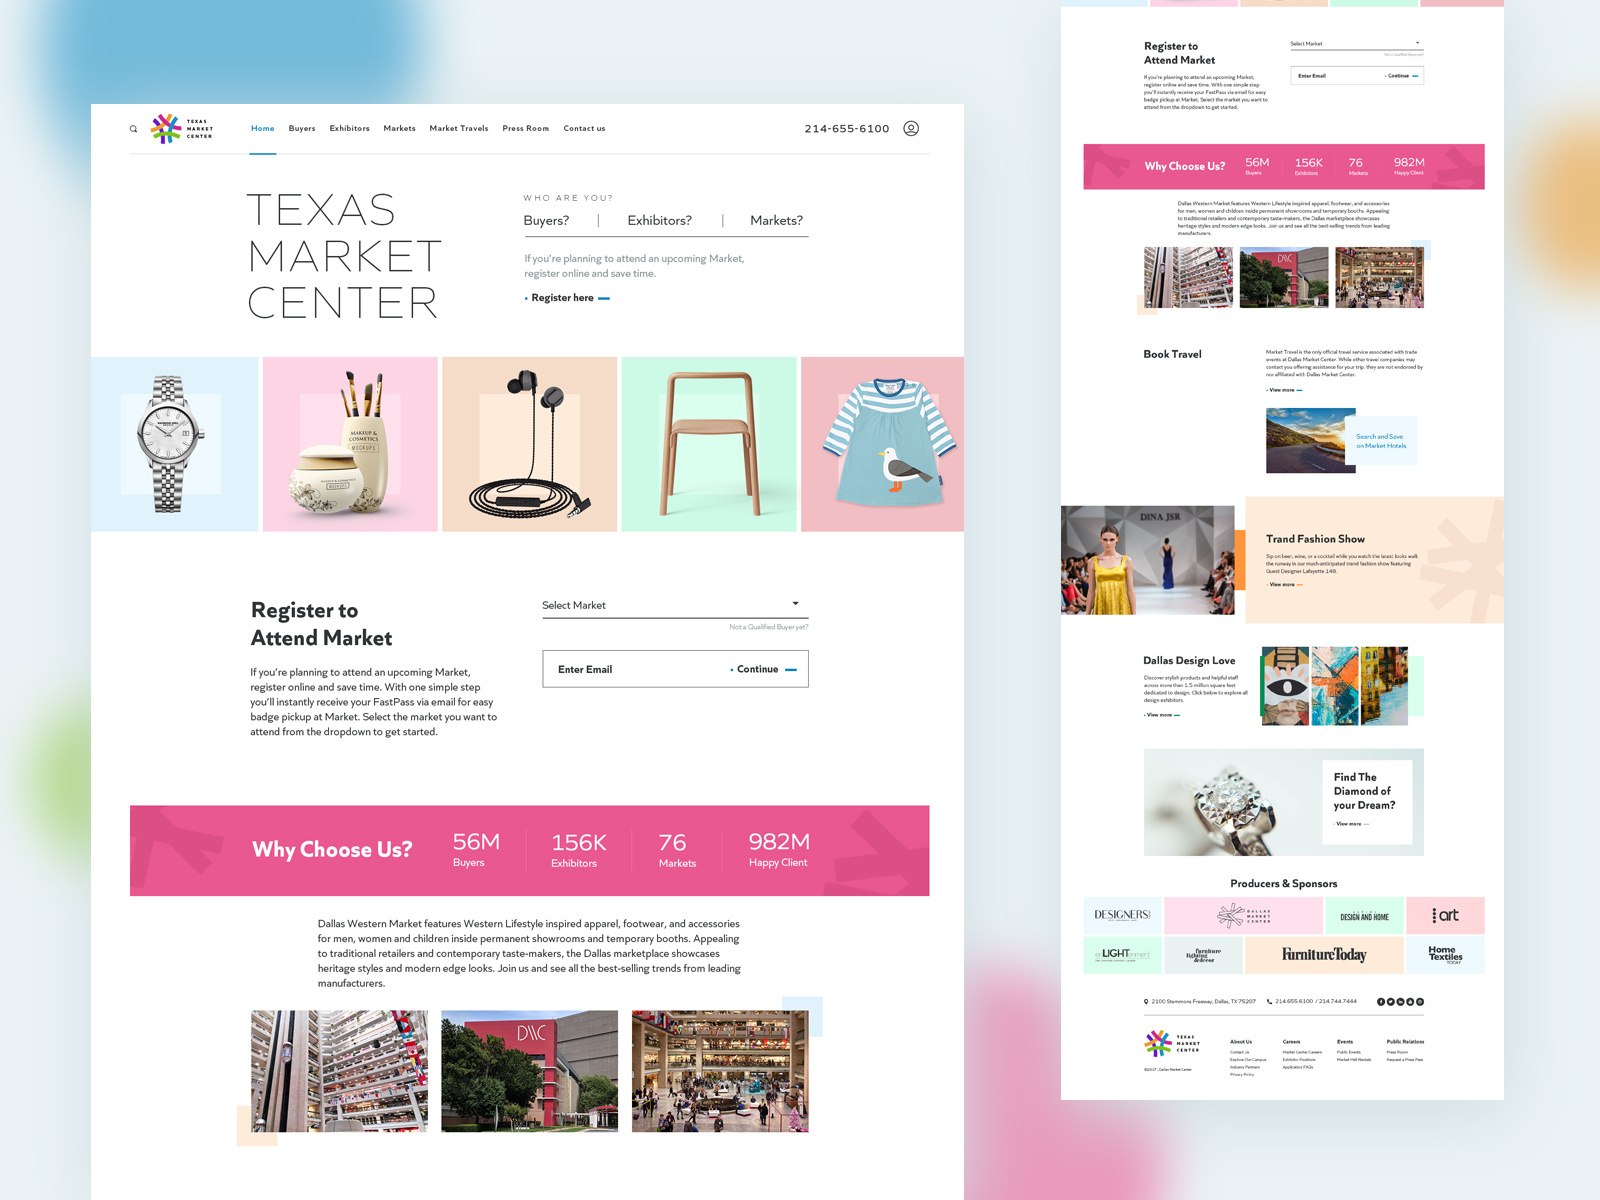
Task: Click the Instagram icon in the footer
Action: pyautogui.click(x=1420, y=1001)
